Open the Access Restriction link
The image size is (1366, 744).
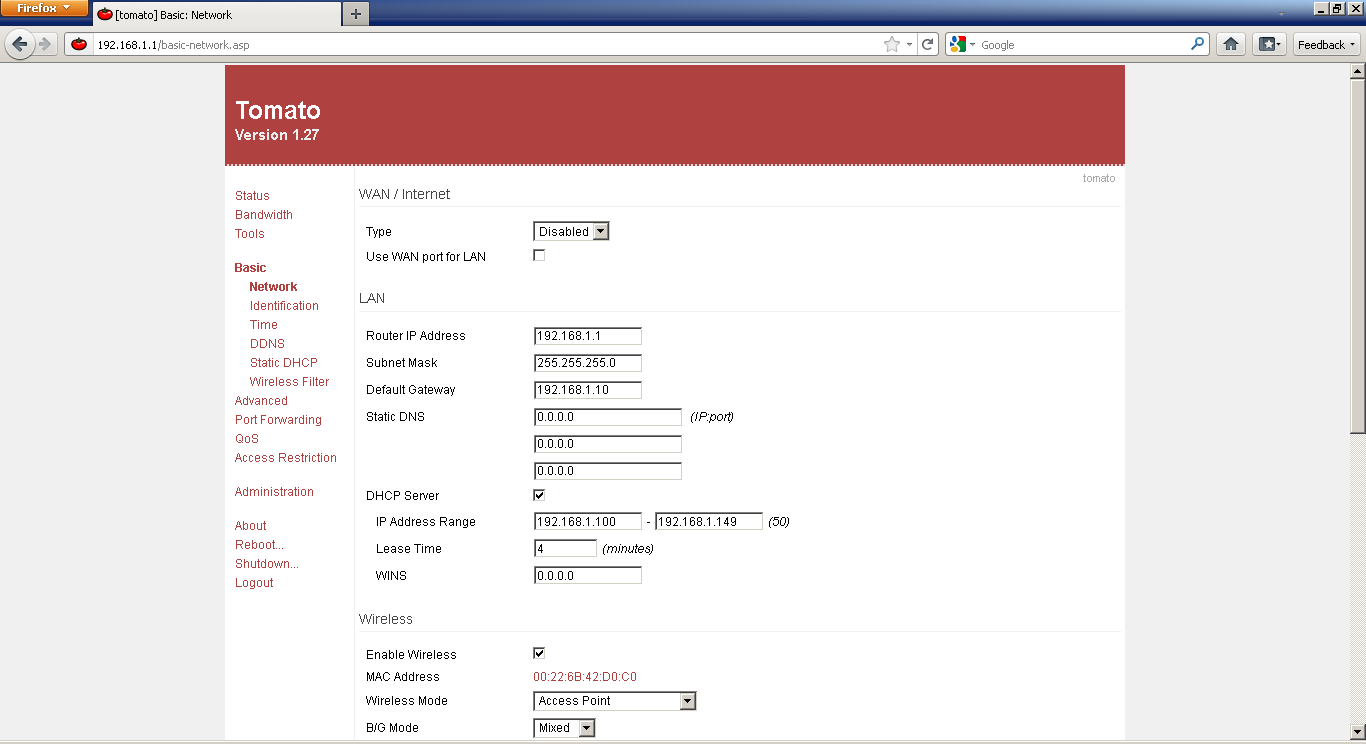(286, 458)
